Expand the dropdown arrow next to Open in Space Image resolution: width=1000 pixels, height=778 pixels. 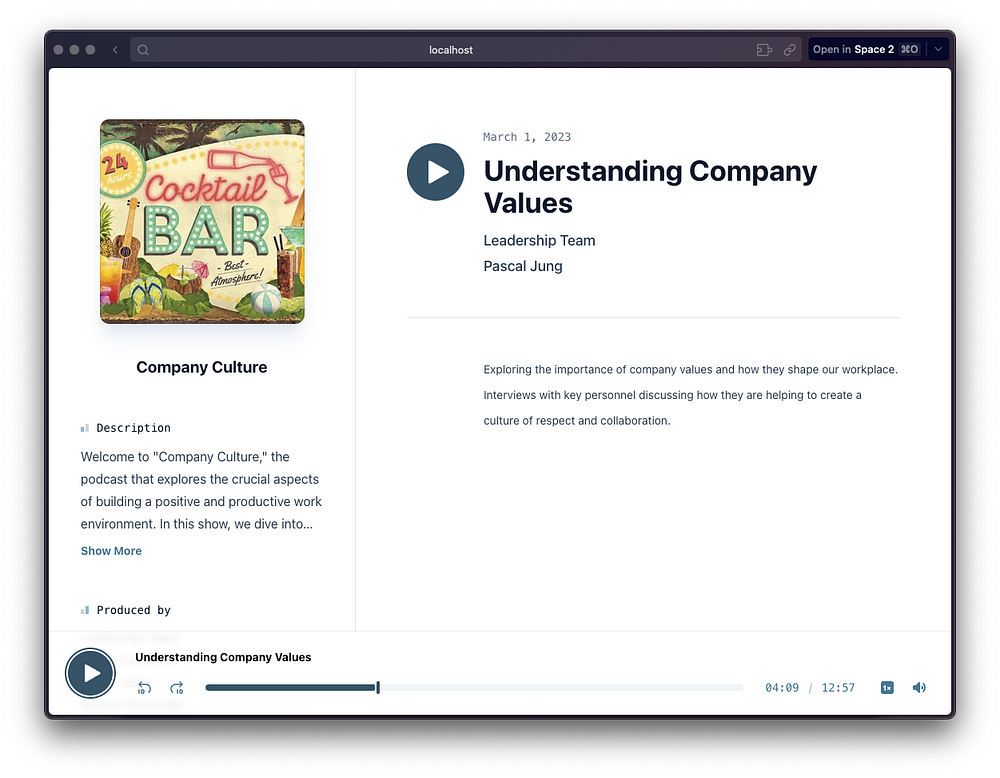pos(938,50)
